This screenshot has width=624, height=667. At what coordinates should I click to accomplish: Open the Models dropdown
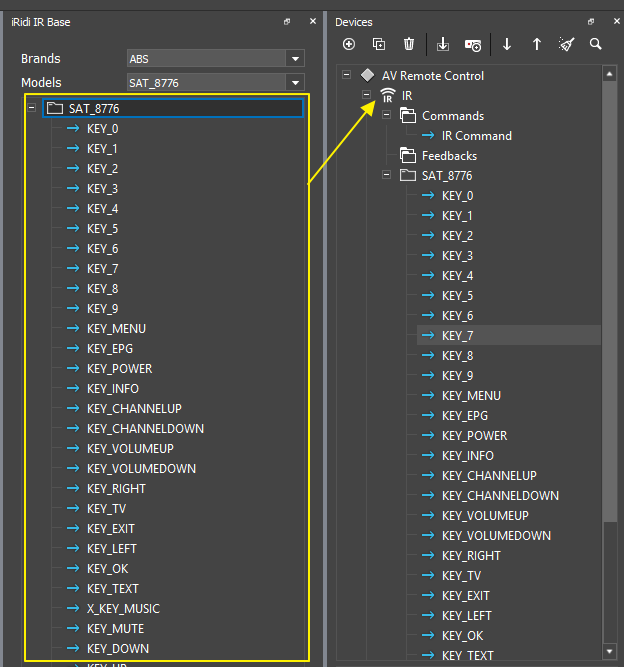[295, 83]
